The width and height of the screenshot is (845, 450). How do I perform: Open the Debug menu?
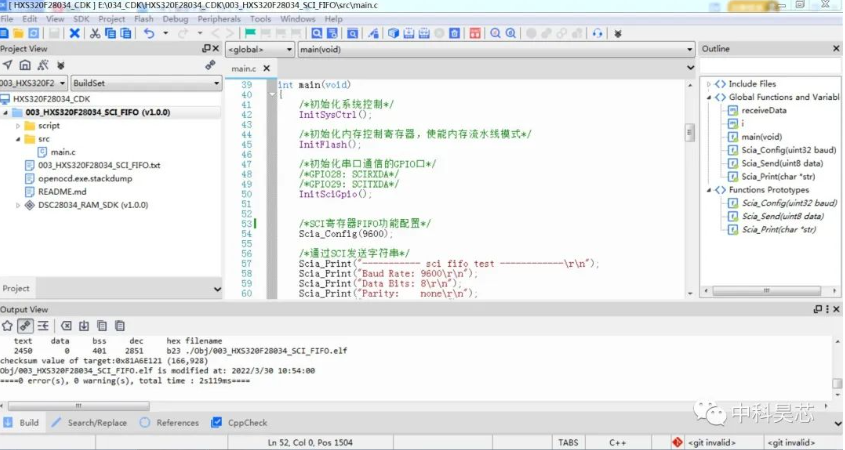(x=176, y=19)
